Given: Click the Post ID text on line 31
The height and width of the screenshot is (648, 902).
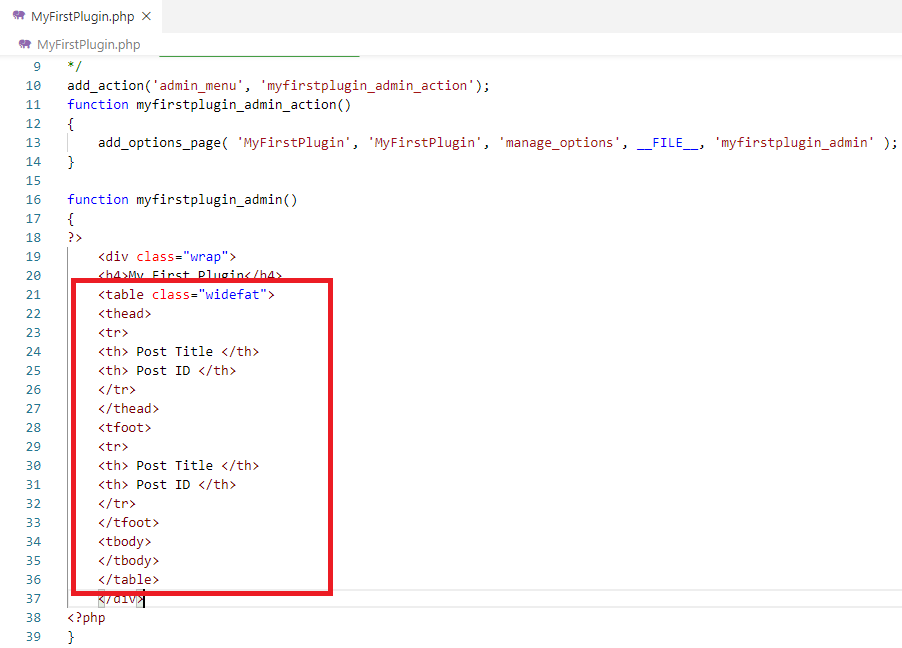Looking at the screenshot, I should [x=162, y=485].
